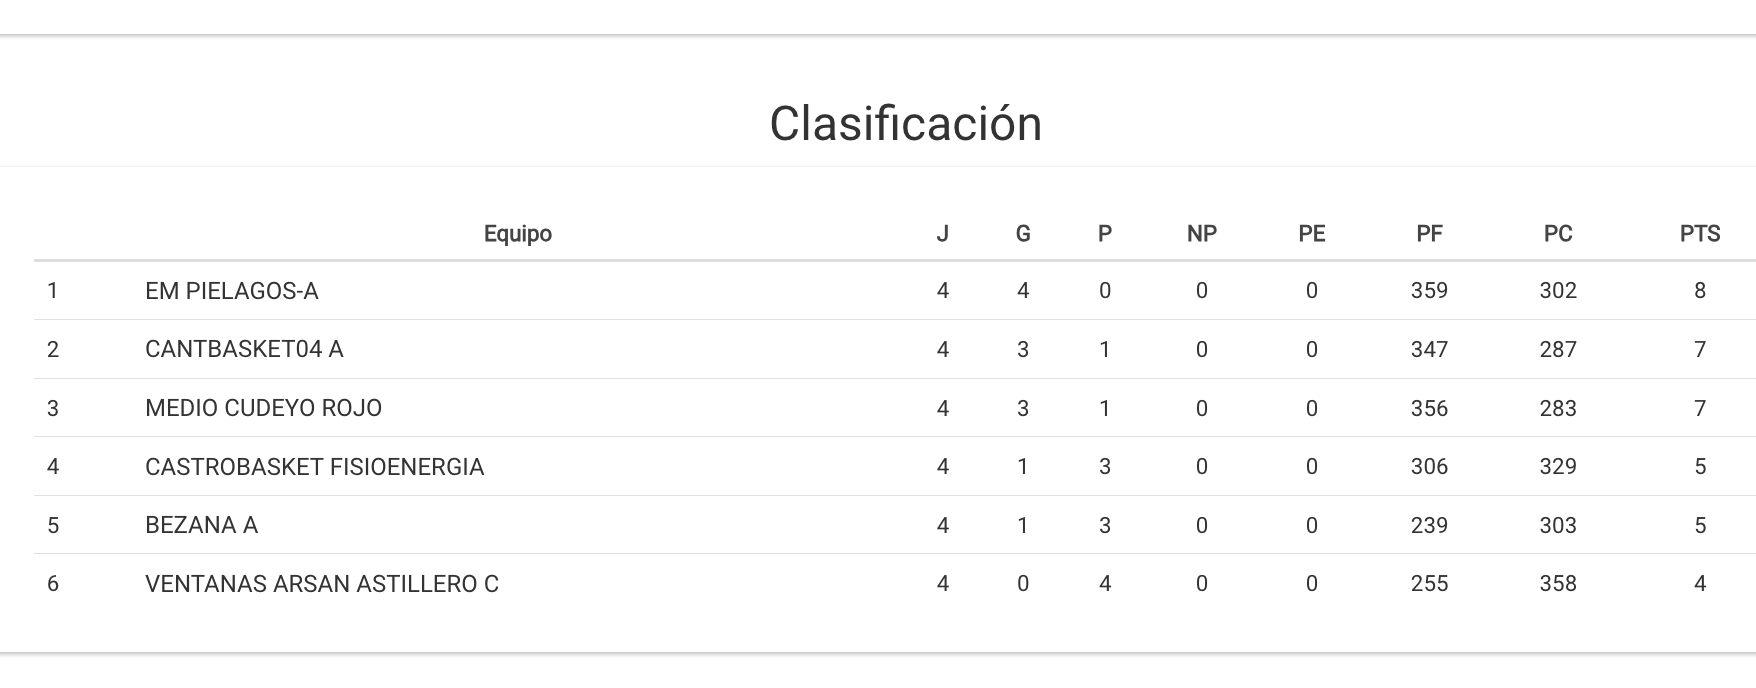Screen dimensions: 1756x688
Task: Sort by the PTS column header
Action: tap(1699, 234)
